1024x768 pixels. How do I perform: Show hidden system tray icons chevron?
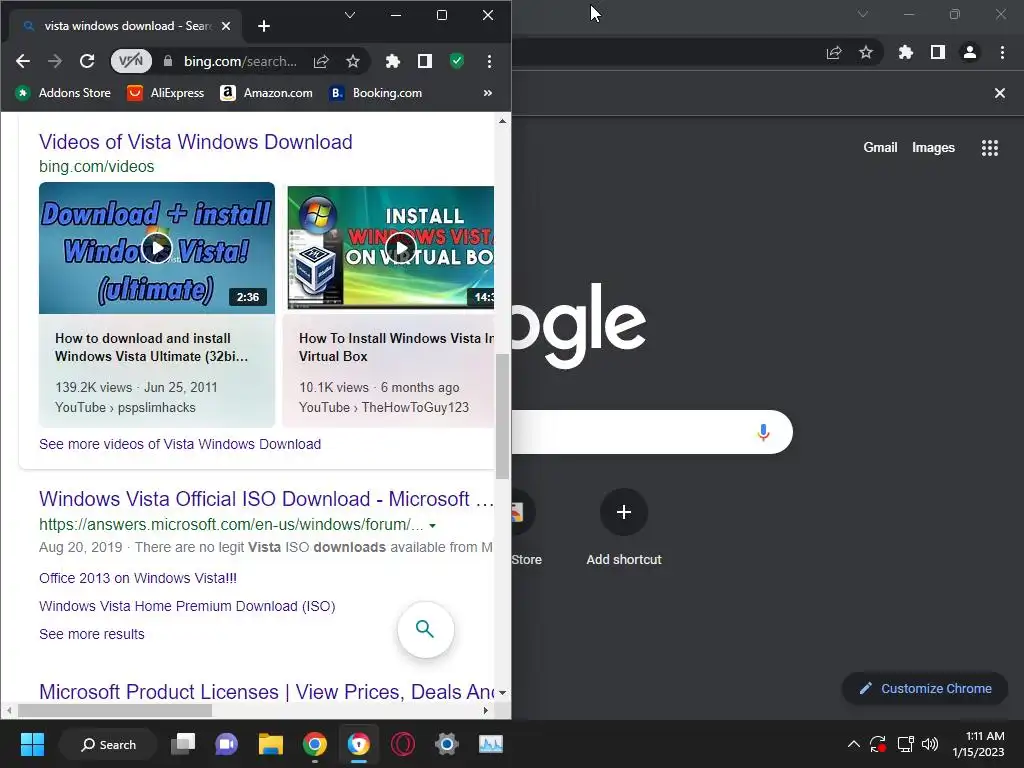(854, 744)
